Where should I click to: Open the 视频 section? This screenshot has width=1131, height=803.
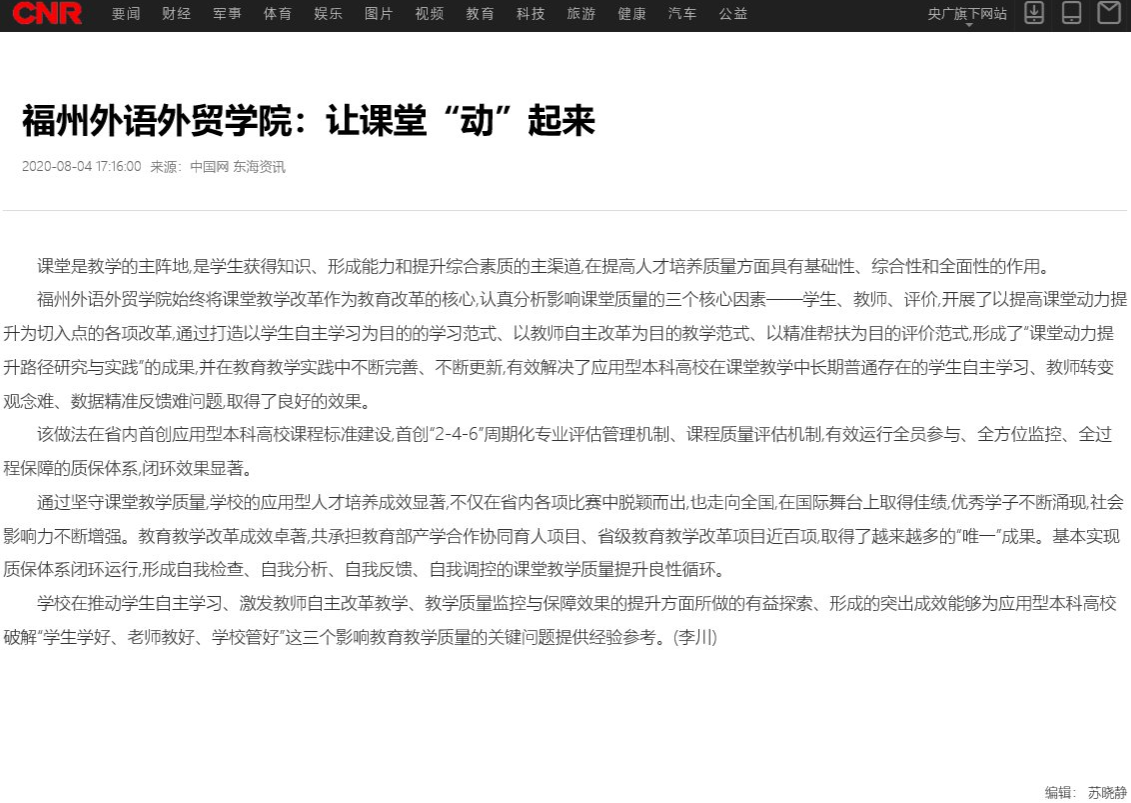[429, 14]
